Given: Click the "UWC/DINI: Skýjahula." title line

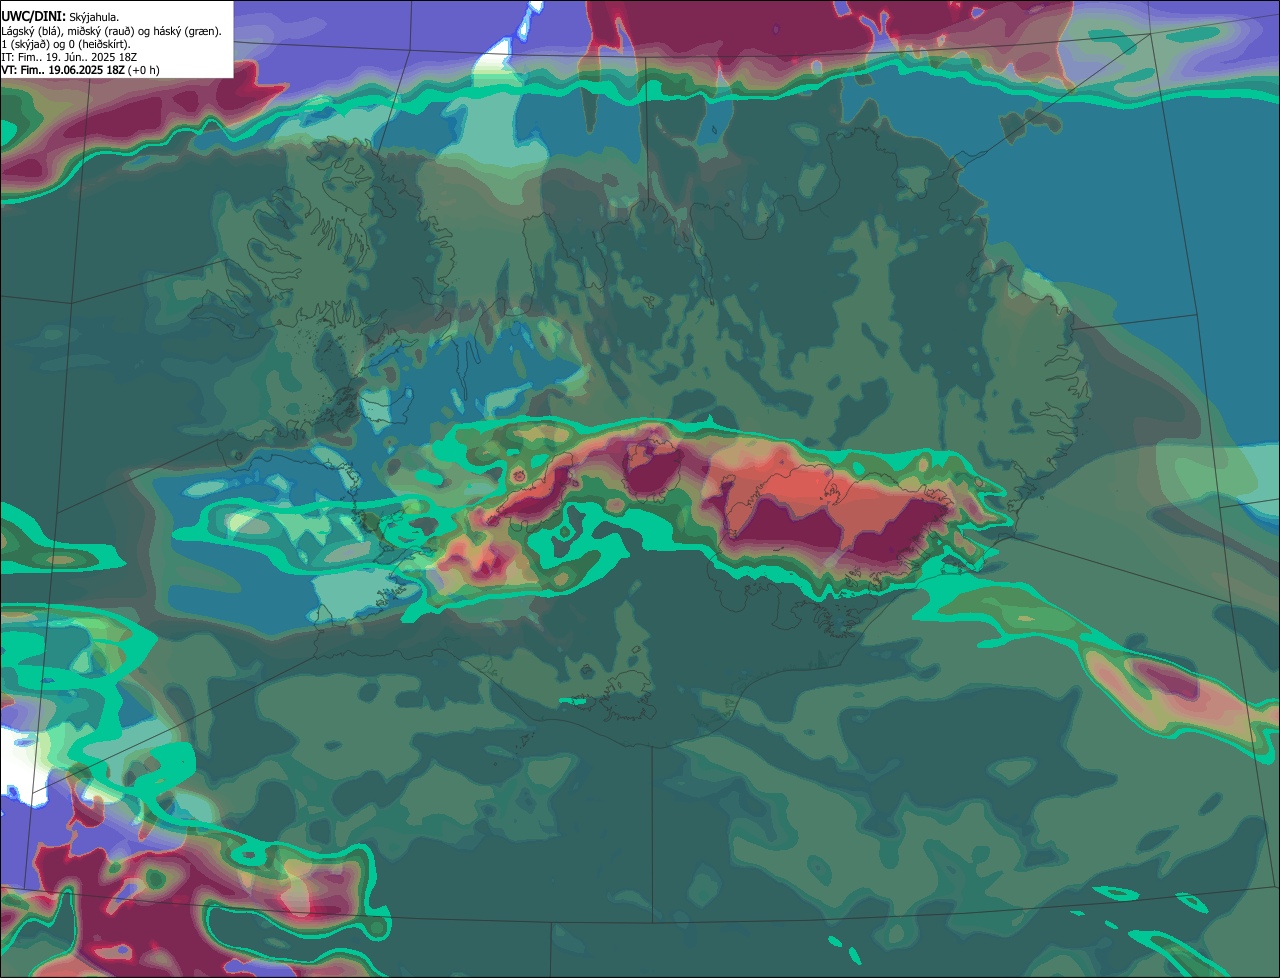Looking at the screenshot, I should pyautogui.click(x=60, y=17).
